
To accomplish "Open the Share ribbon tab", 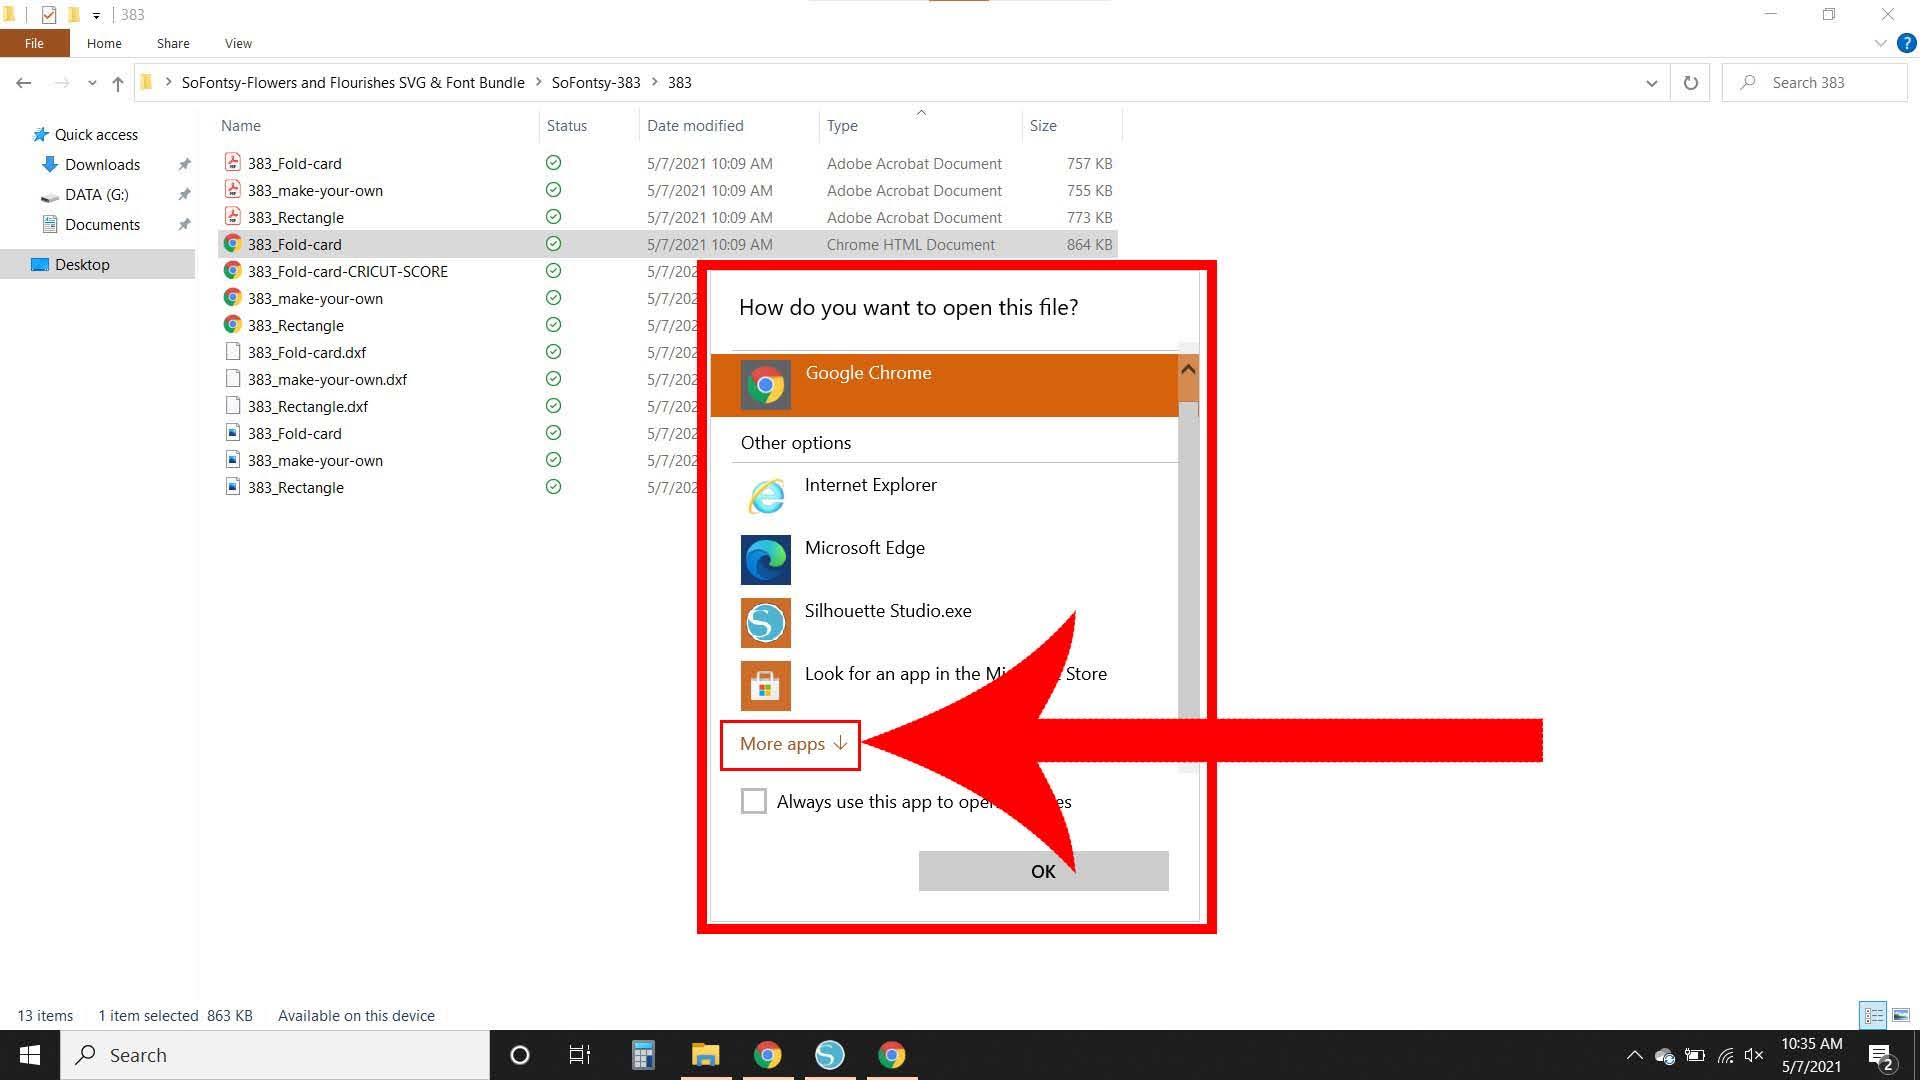I will (172, 43).
